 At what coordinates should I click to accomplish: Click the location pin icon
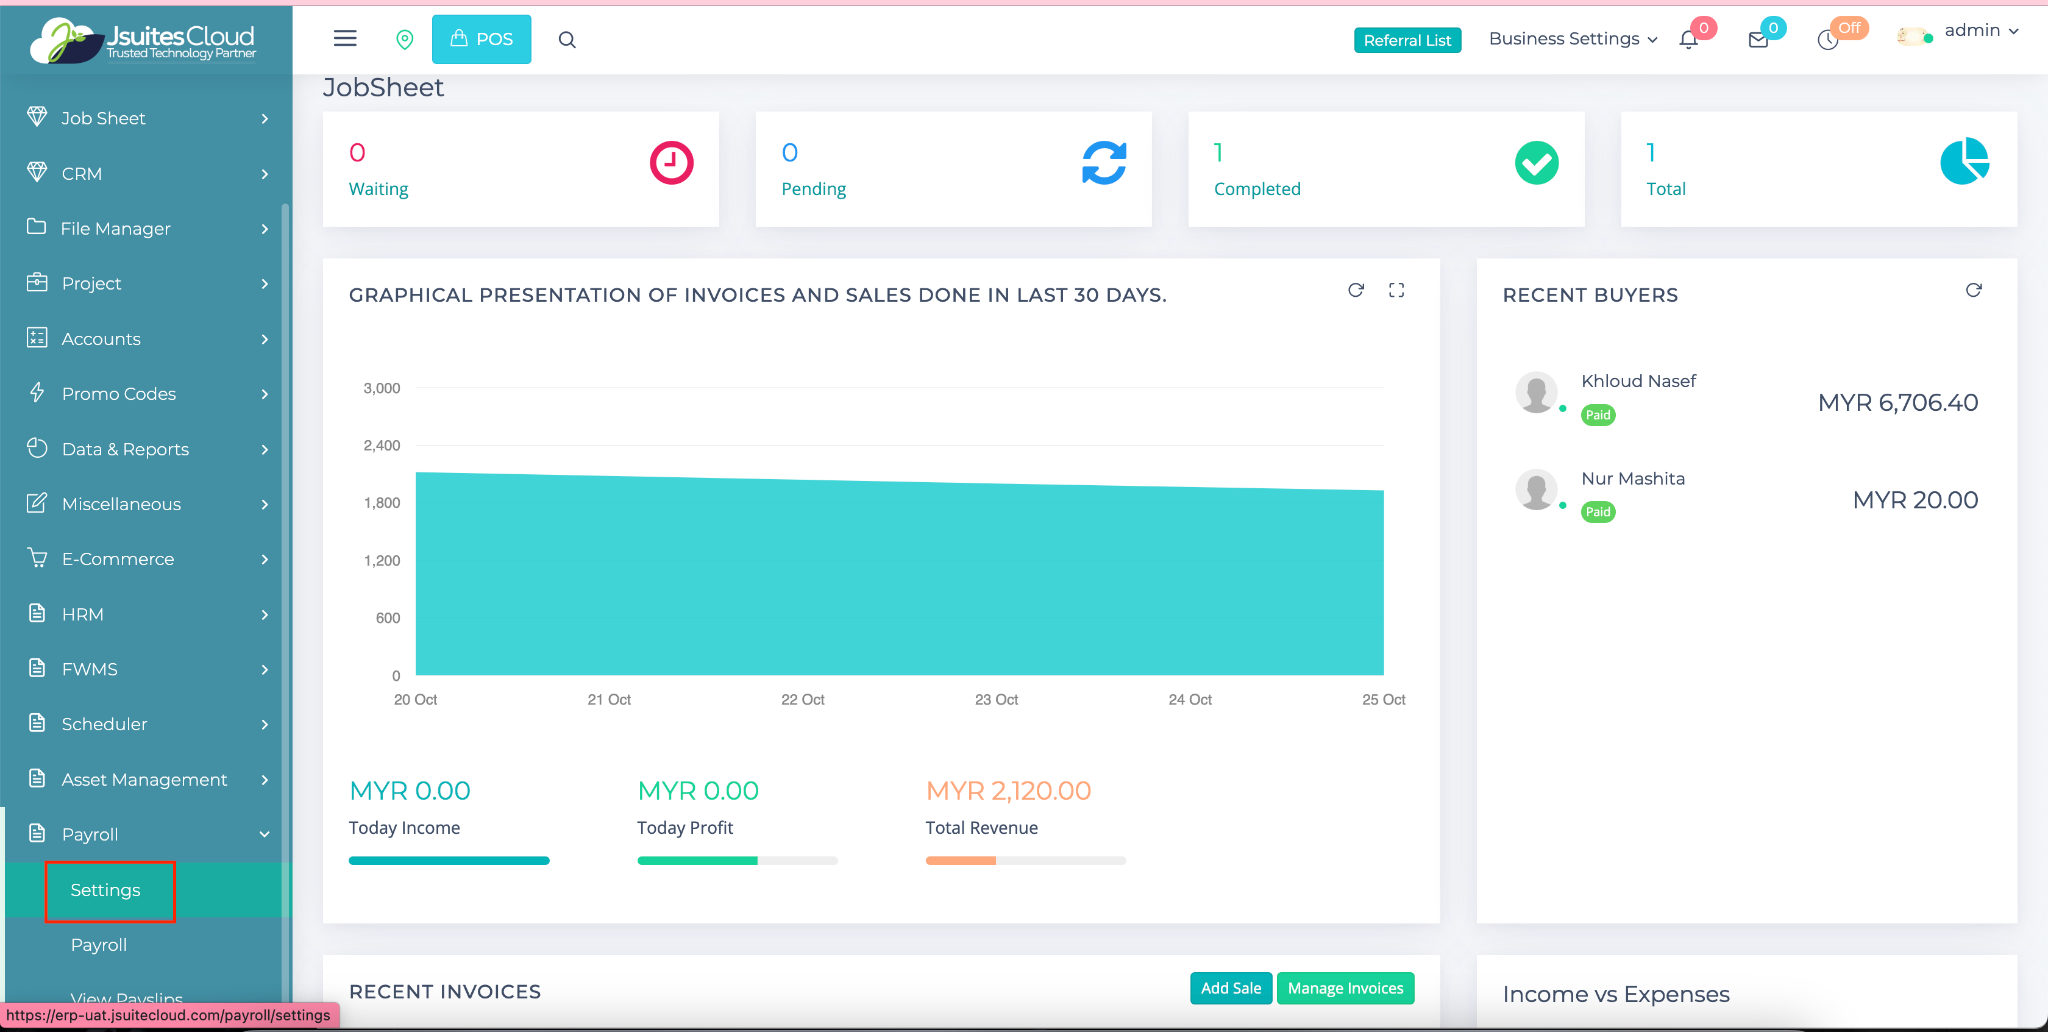click(x=405, y=39)
